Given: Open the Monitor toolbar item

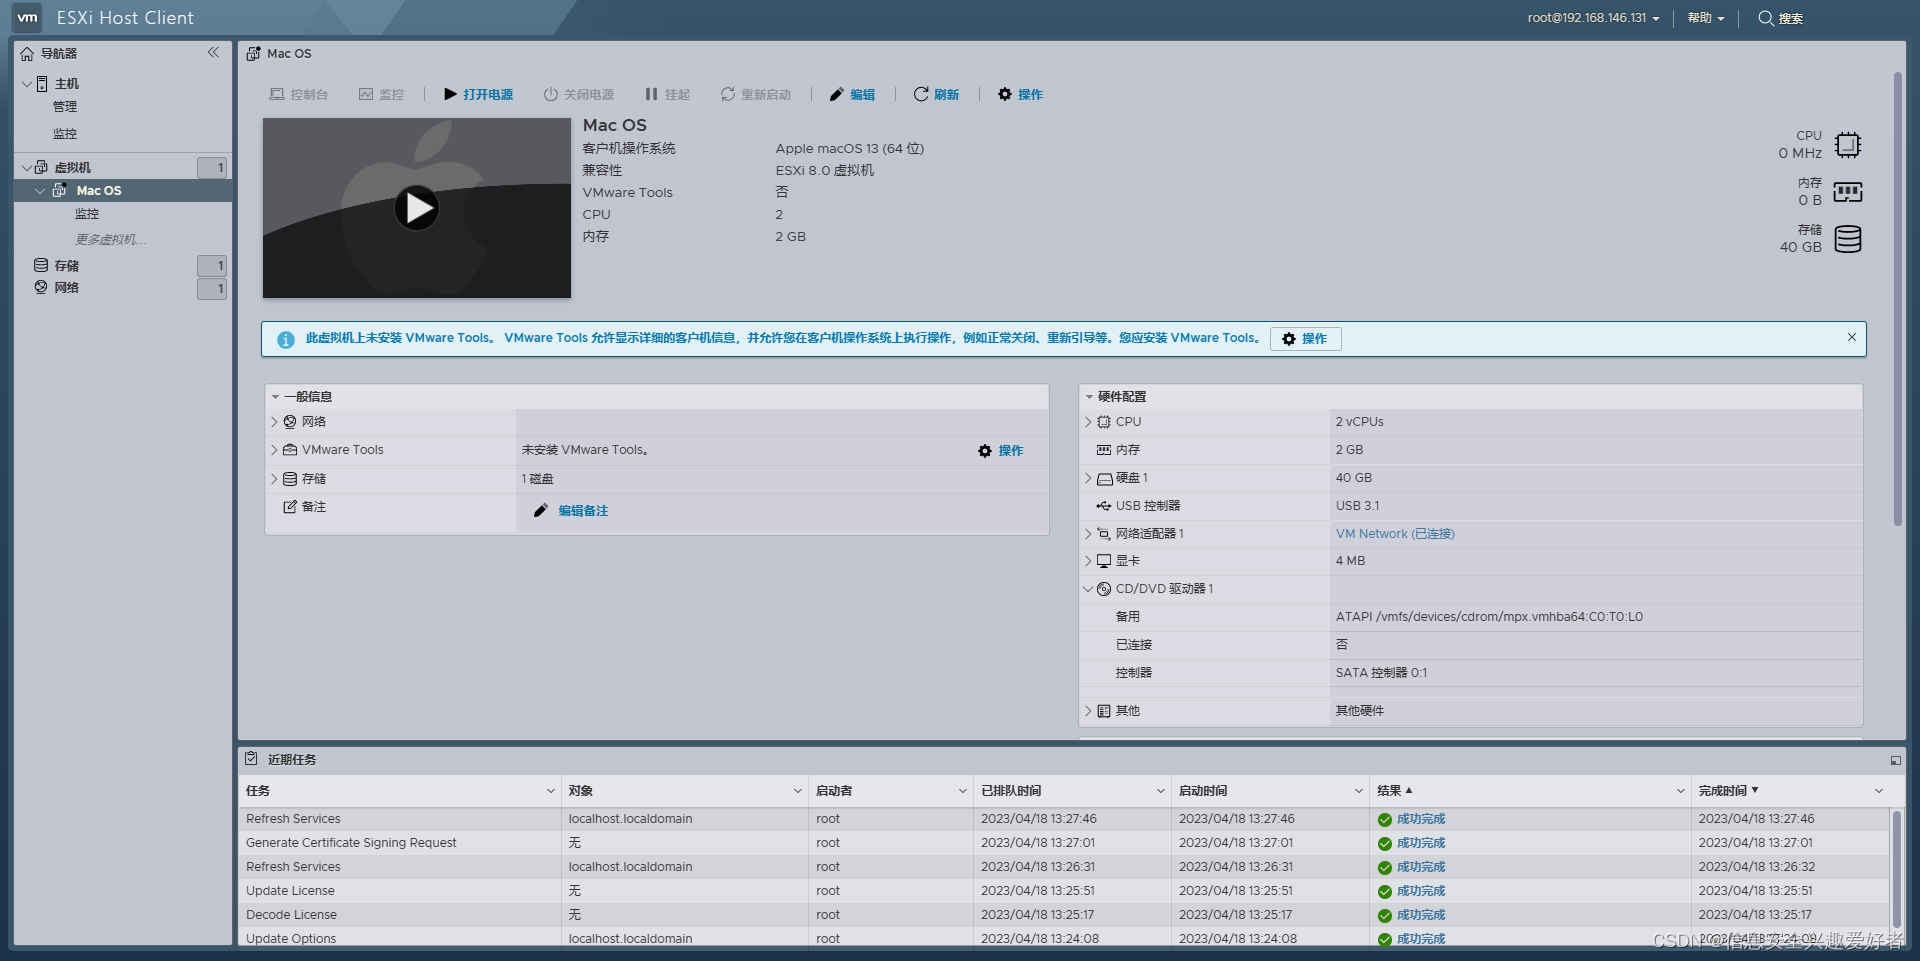Looking at the screenshot, I should 381,94.
